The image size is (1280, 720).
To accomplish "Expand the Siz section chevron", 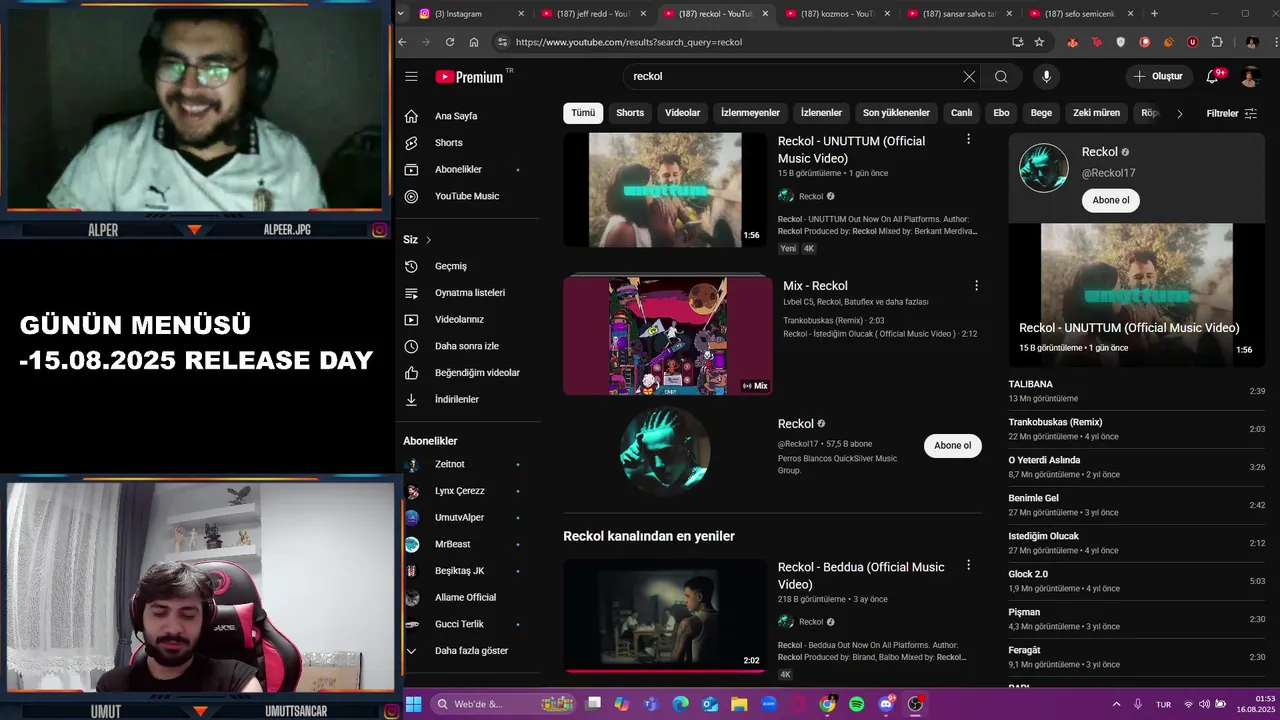I will (x=429, y=240).
